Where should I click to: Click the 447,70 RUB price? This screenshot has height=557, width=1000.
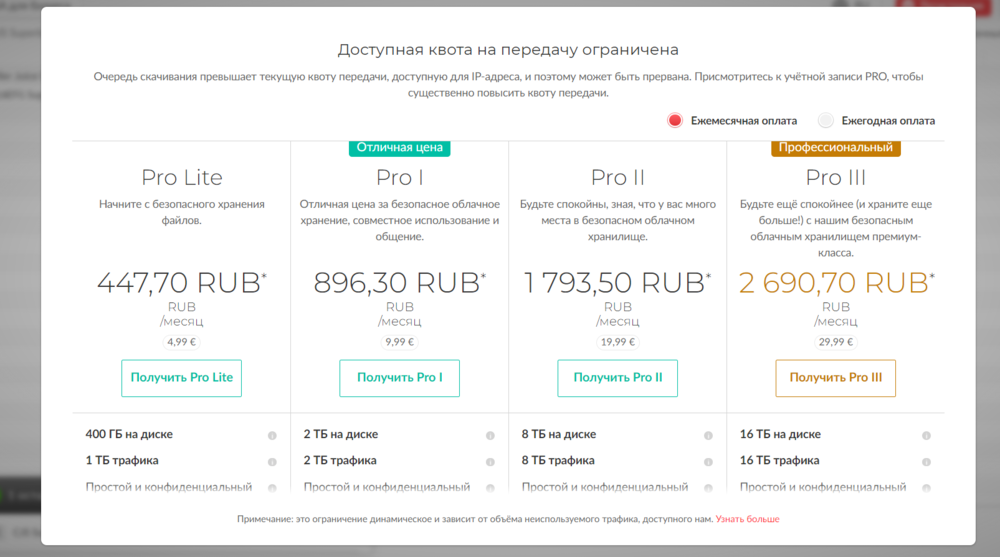point(182,283)
